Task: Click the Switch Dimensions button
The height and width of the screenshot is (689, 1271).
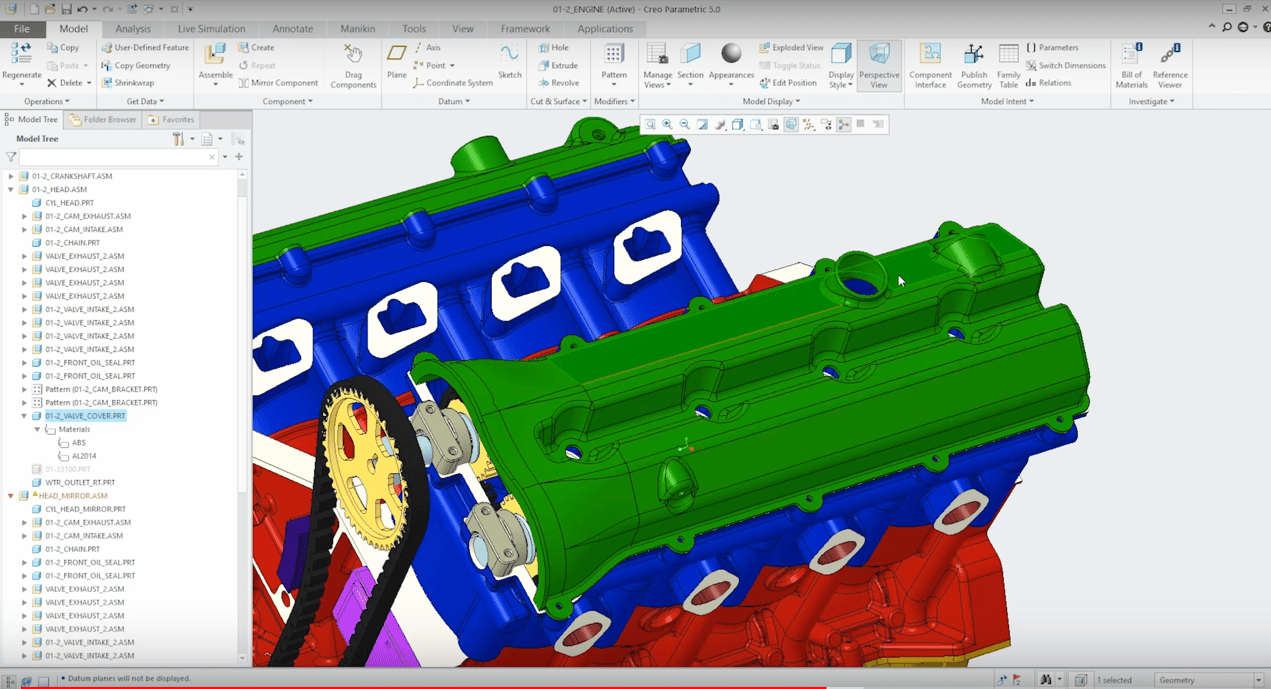Action: coord(1066,64)
